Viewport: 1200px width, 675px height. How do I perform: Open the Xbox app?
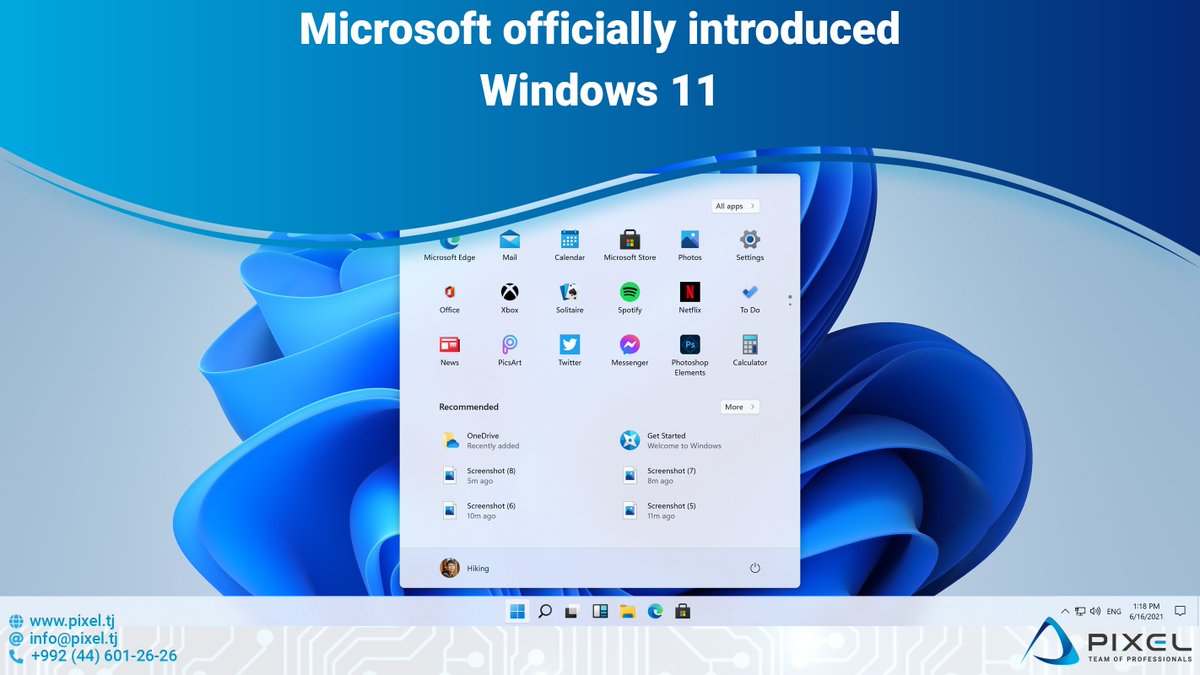(510, 299)
